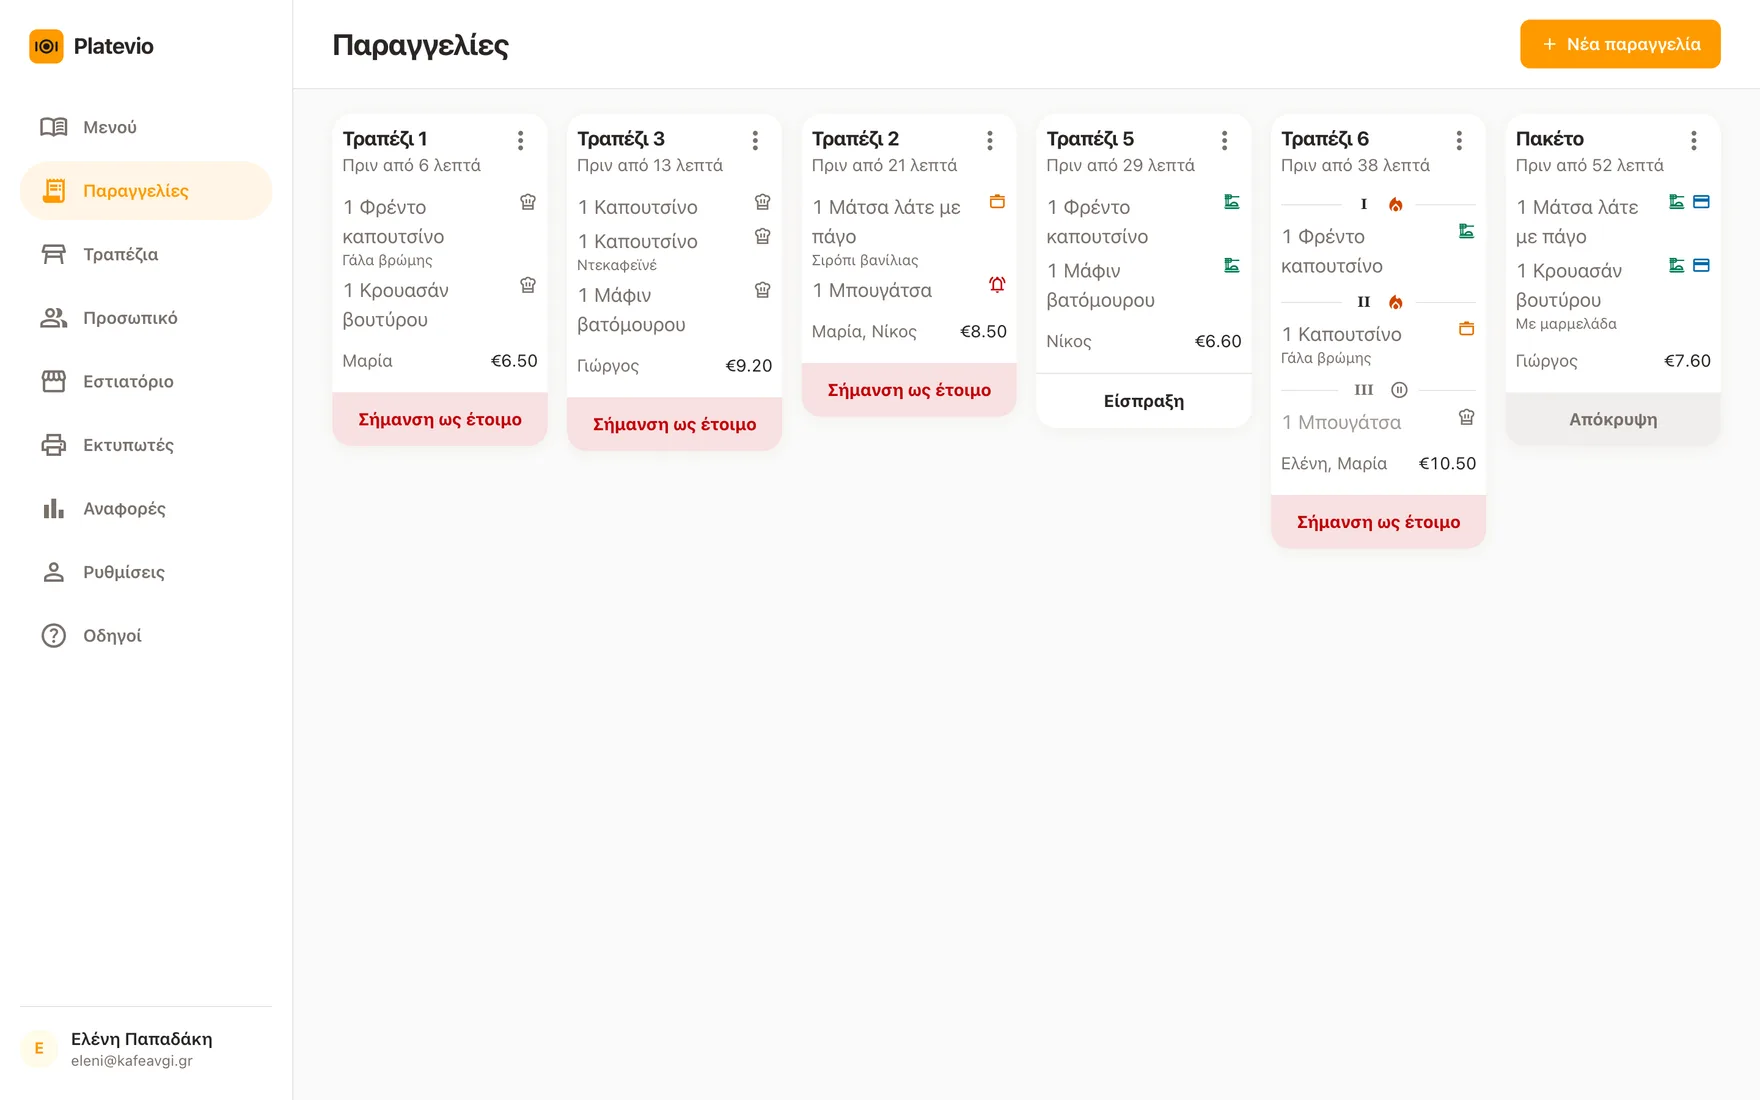Open the options menu on Τραπέζι 2 card
The height and width of the screenshot is (1100, 1760).
990,141
